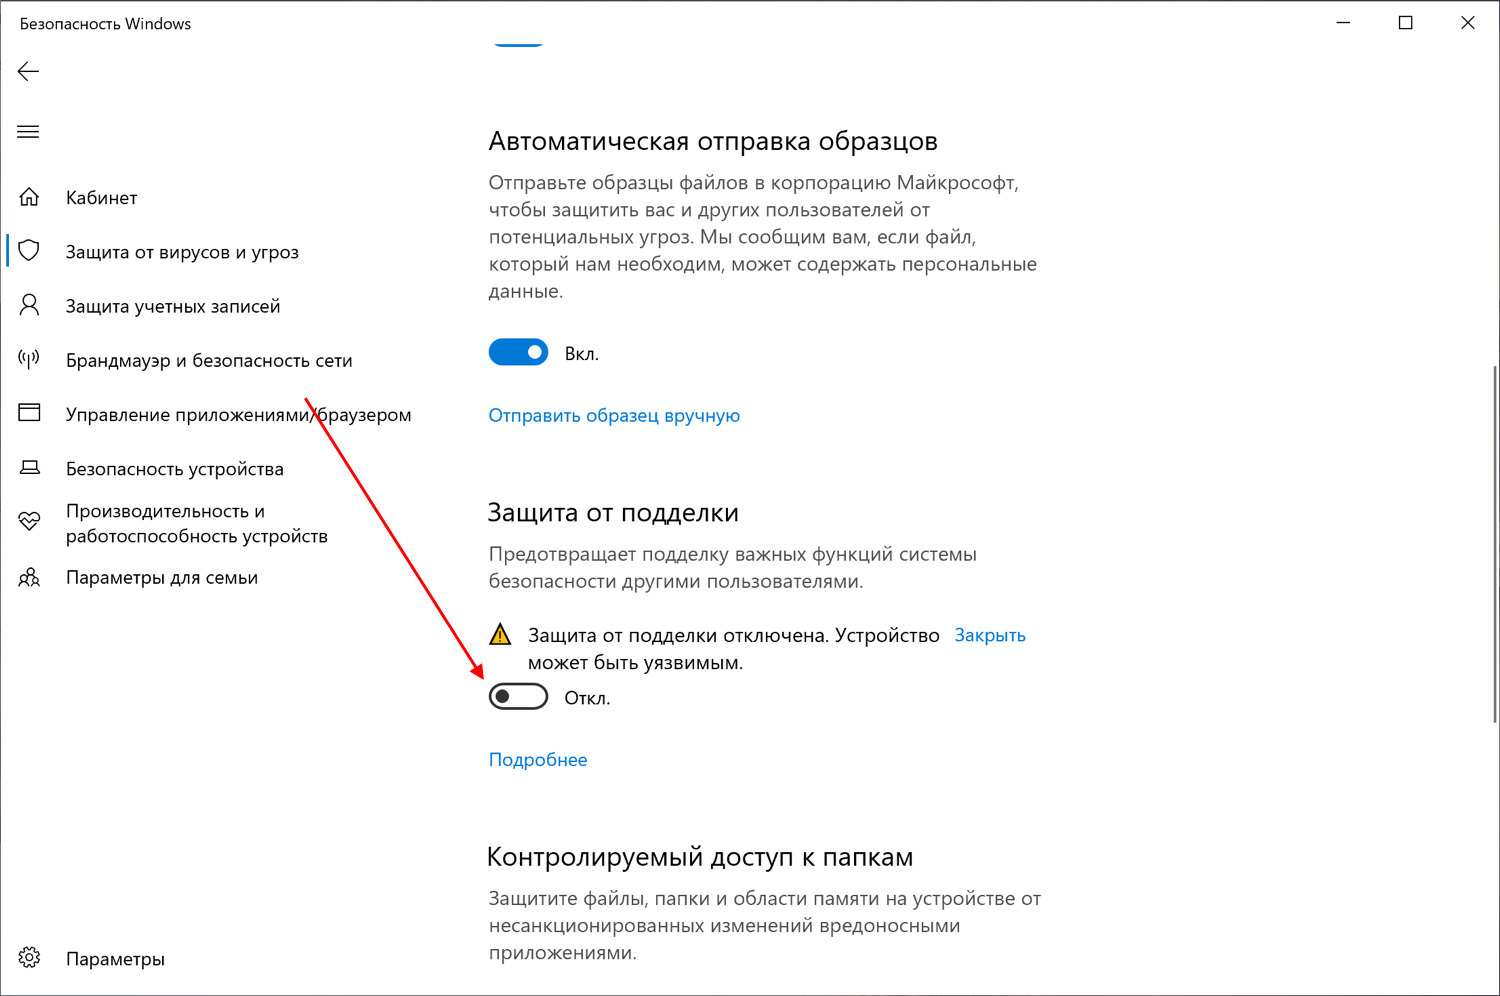Select Параметры для семьи menu item

tap(162, 577)
